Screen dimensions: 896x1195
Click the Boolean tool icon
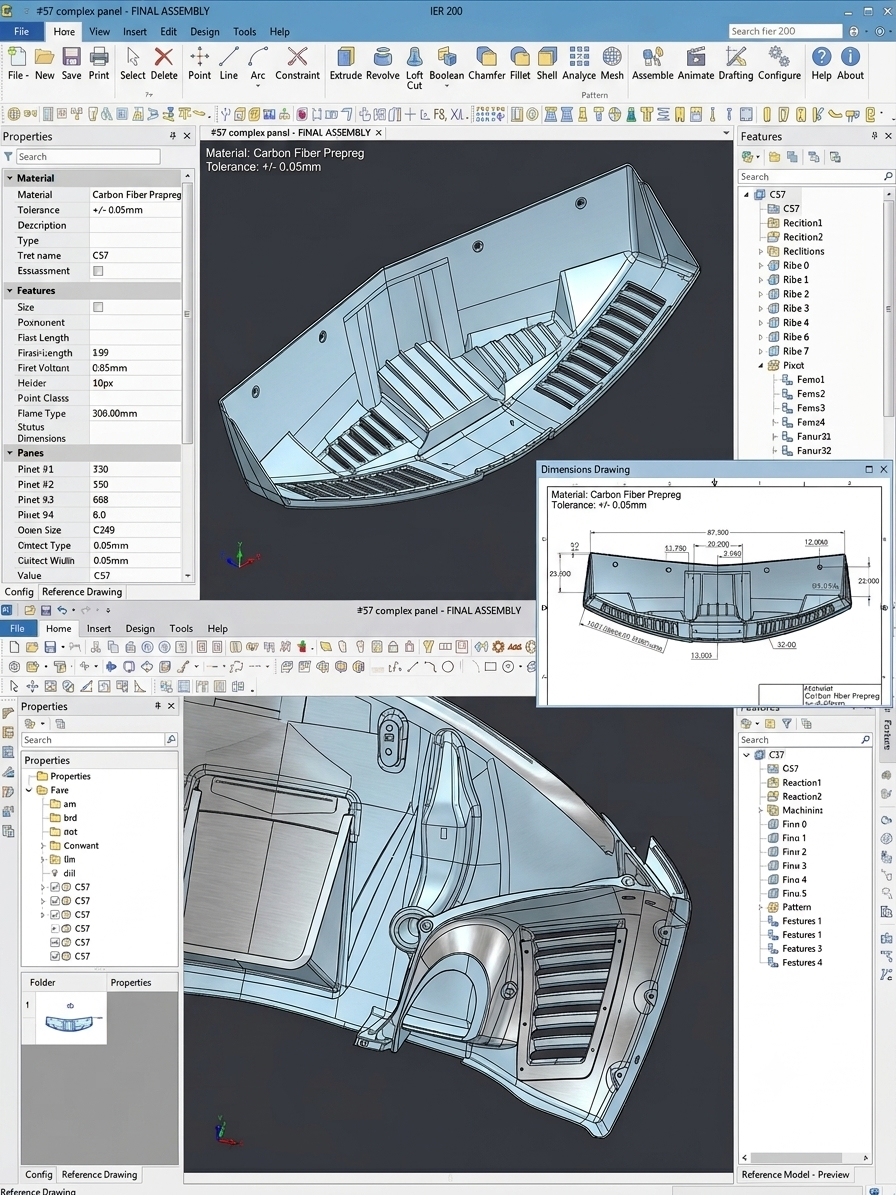point(446,57)
